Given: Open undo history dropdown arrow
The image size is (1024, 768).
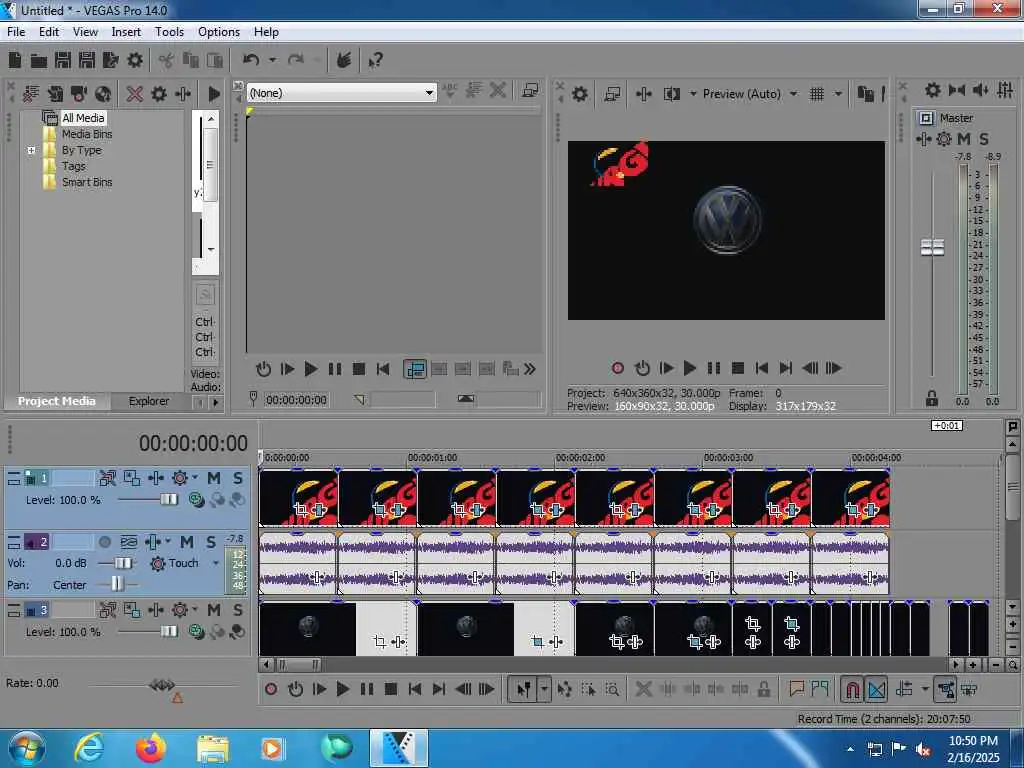Looking at the screenshot, I should pos(272,60).
